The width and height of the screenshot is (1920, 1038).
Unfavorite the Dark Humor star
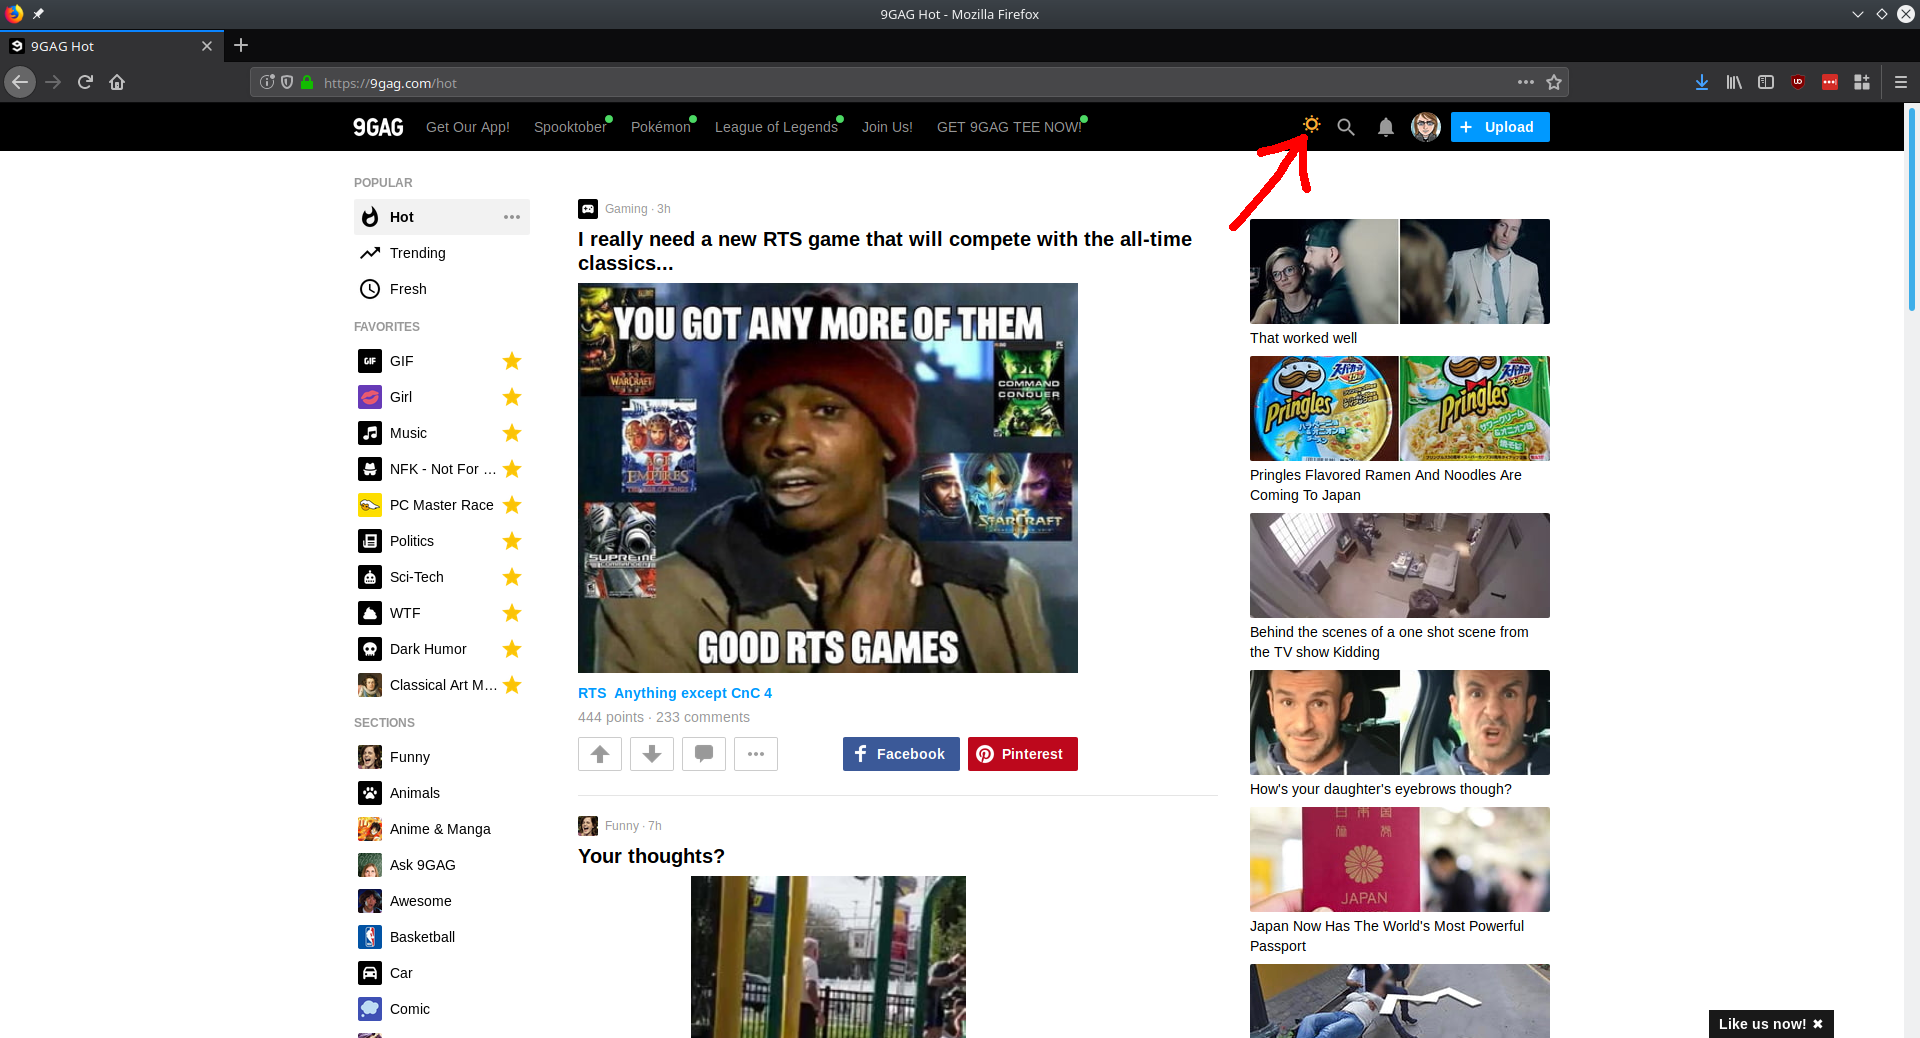[512, 649]
